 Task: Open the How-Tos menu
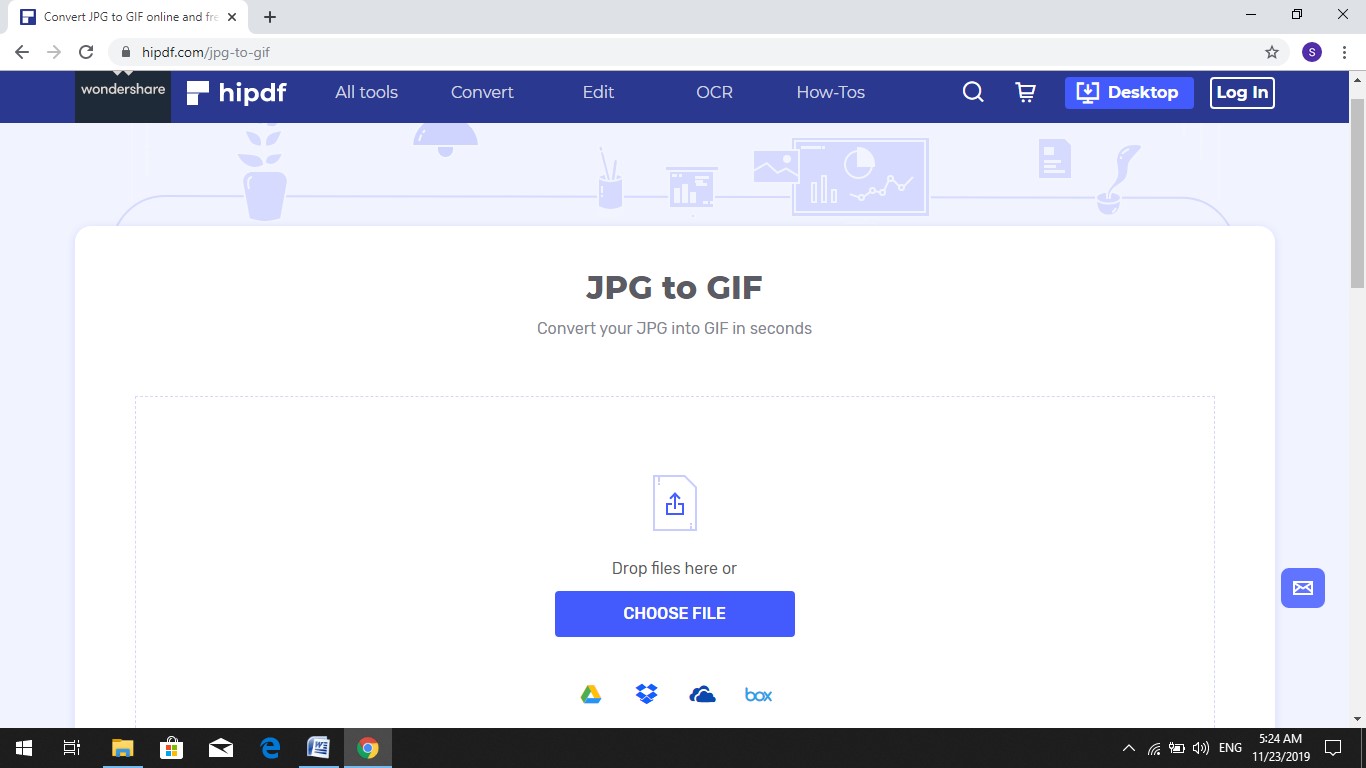coord(830,92)
